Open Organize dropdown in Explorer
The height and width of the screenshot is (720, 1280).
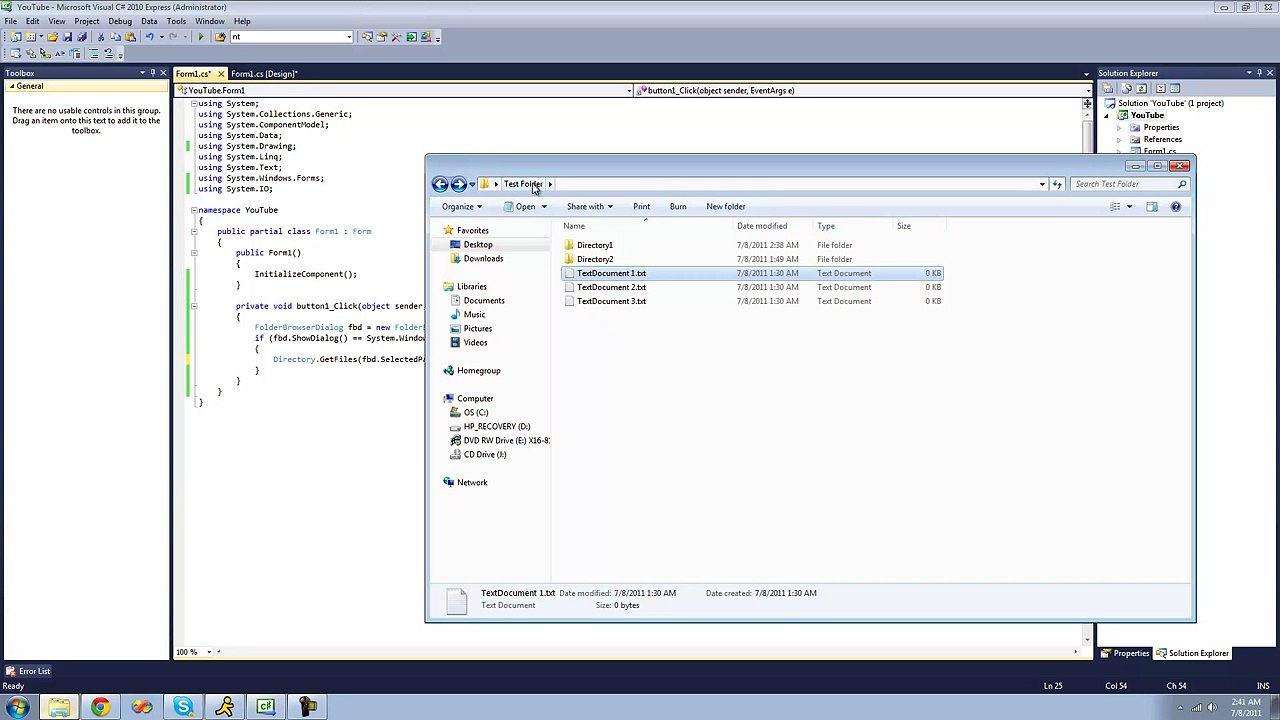pos(462,207)
